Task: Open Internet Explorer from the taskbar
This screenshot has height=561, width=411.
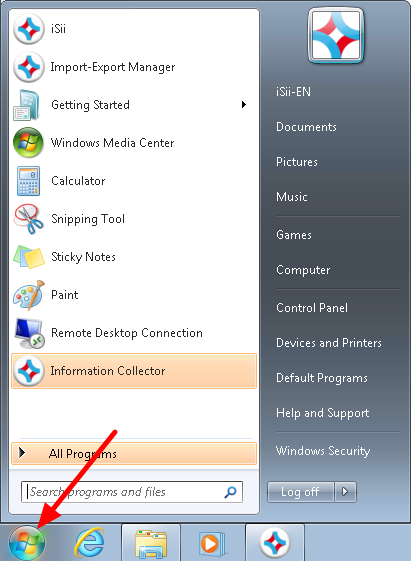Action: (x=89, y=543)
